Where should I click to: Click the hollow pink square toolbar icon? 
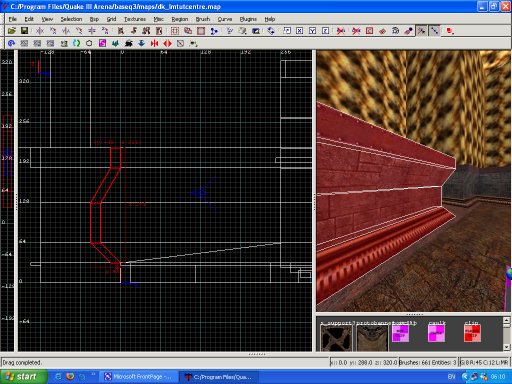(201, 31)
